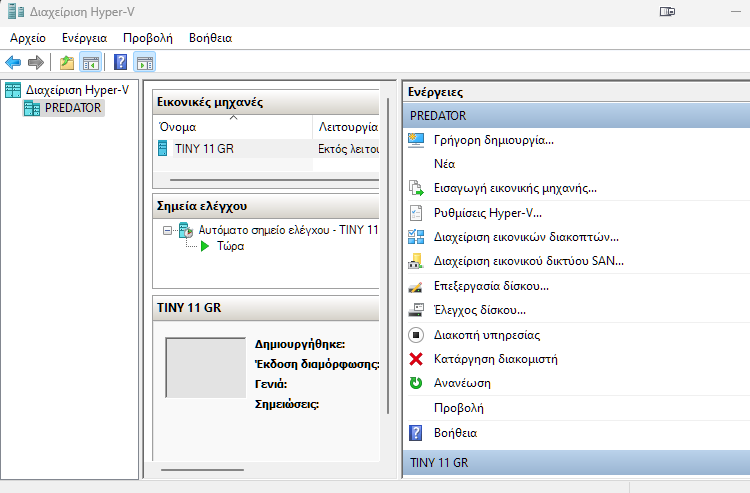Click the Διακοπή υπηρεσίας stop icon
The width and height of the screenshot is (750, 493).
click(416, 335)
